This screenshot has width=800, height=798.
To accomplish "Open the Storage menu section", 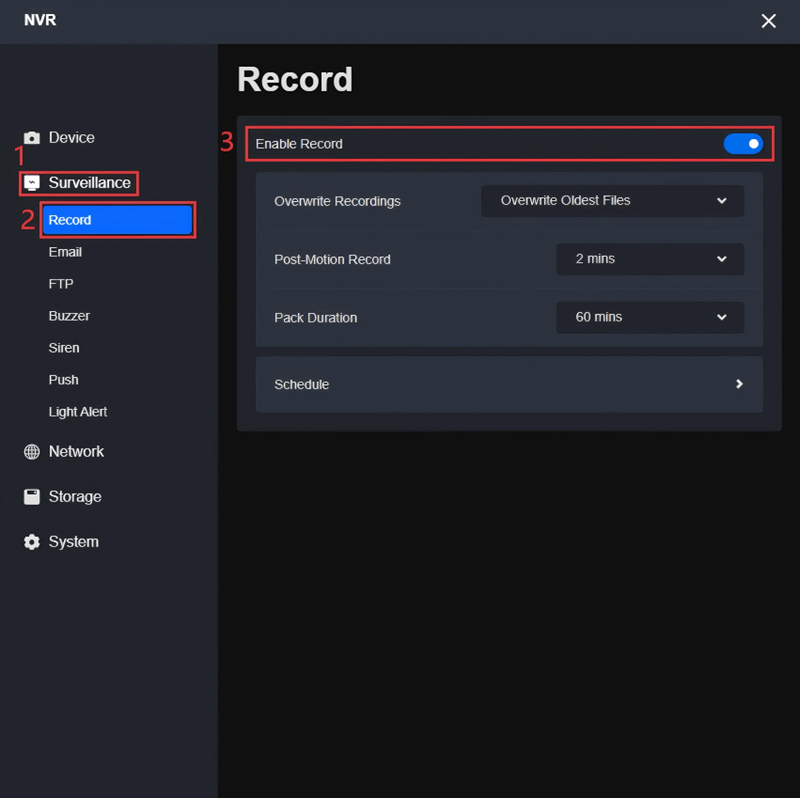I will tap(75, 496).
